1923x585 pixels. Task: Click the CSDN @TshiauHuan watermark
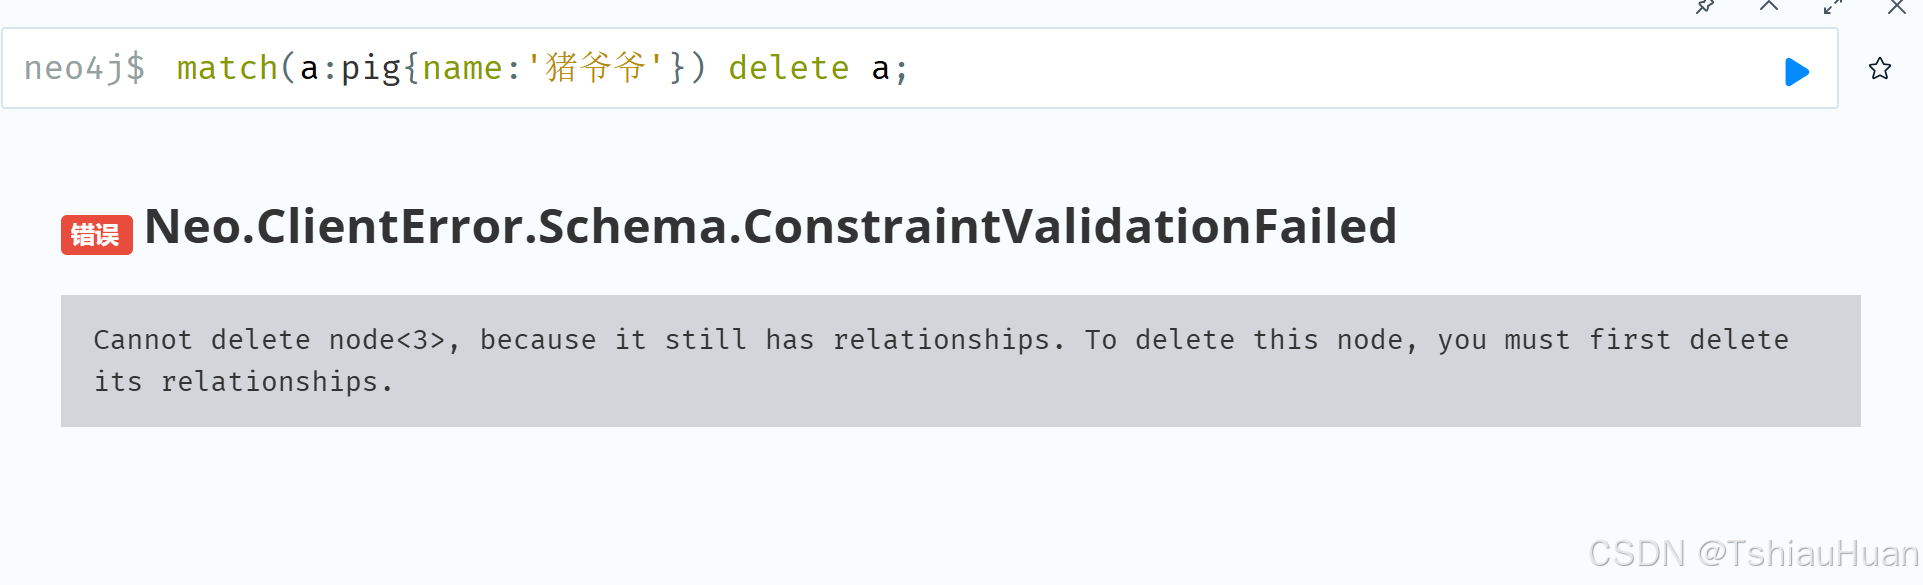click(1754, 554)
